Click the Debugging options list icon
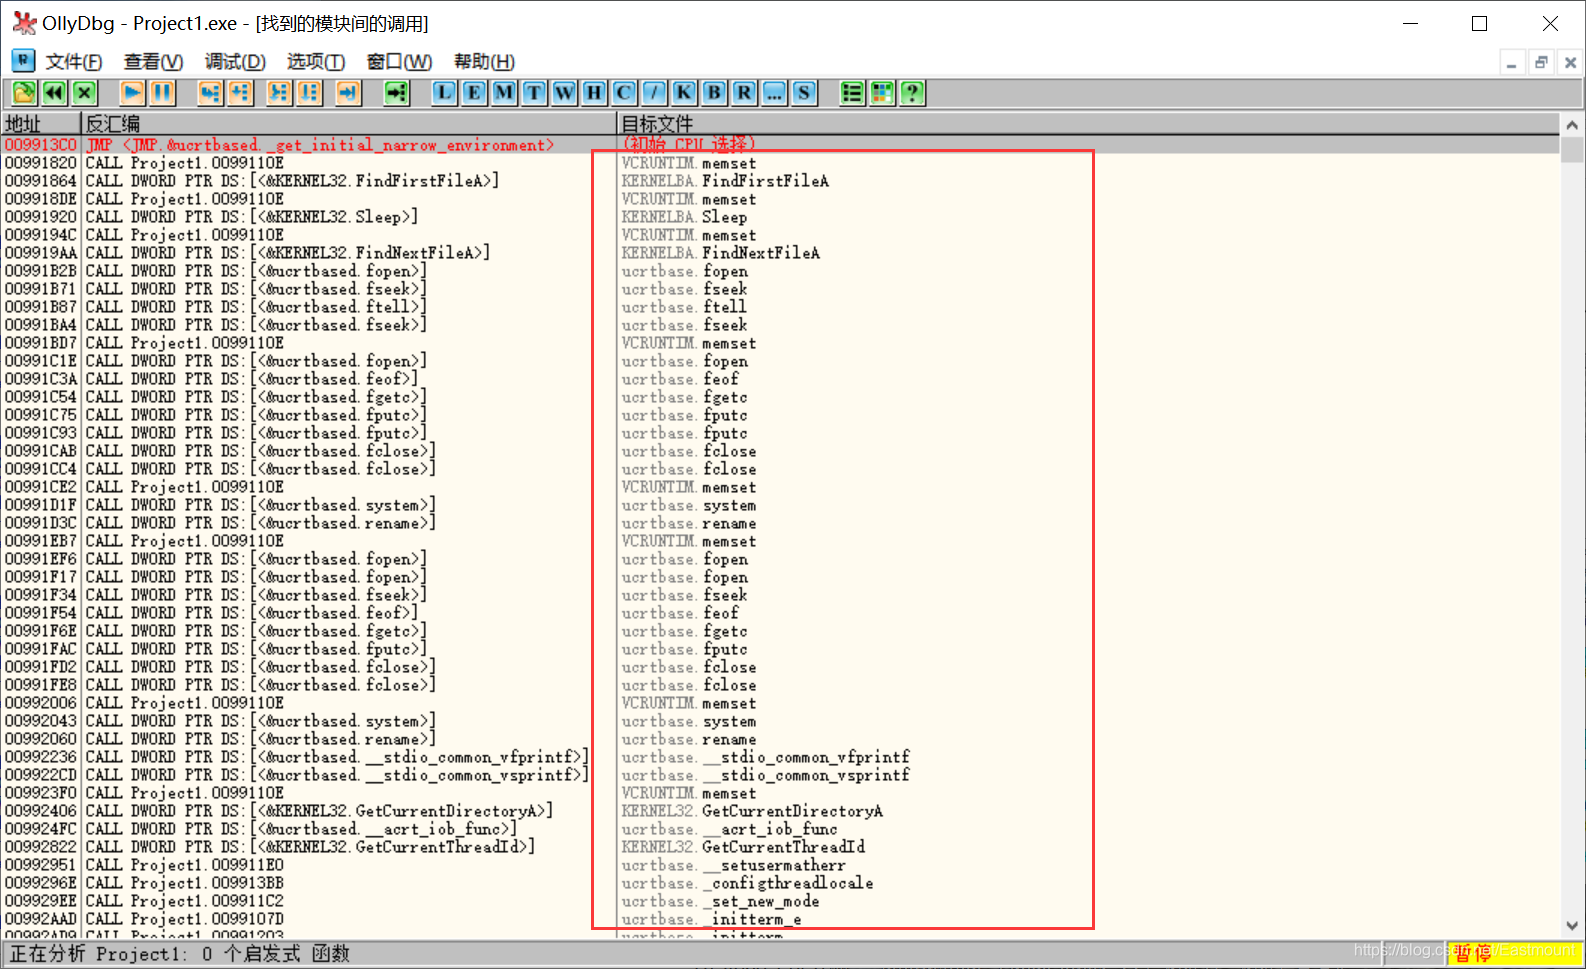This screenshot has width=1586, height=969. tap(852, 93)
